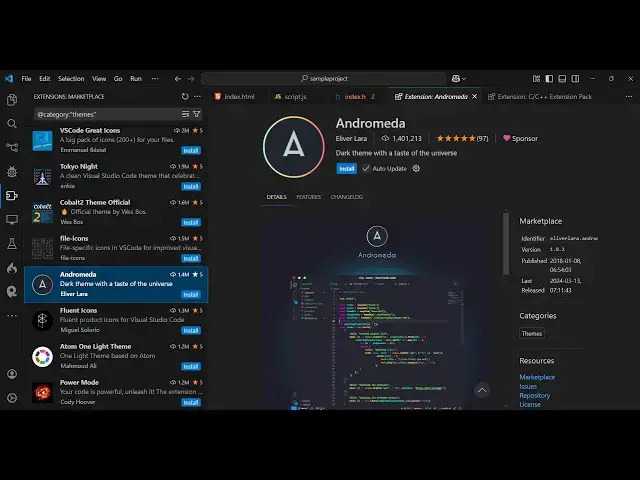This screenshot has height=480, width=640.
Task: Select the FEATURES tab
Action: pos(309,197)
